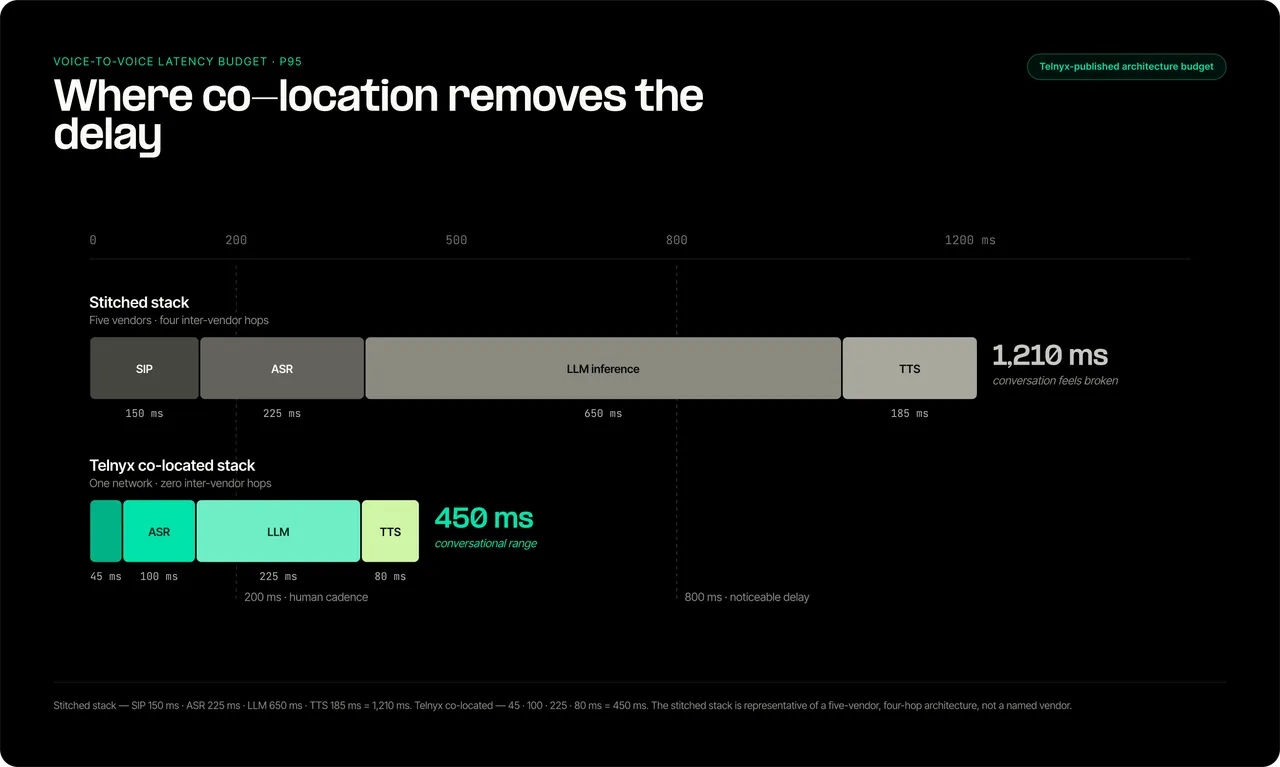Image resolution: width=1280 pixels, height=767 pixels.
Task: Click the "100 ms" value under Telnyx ASR
Action: pos(159,576)
